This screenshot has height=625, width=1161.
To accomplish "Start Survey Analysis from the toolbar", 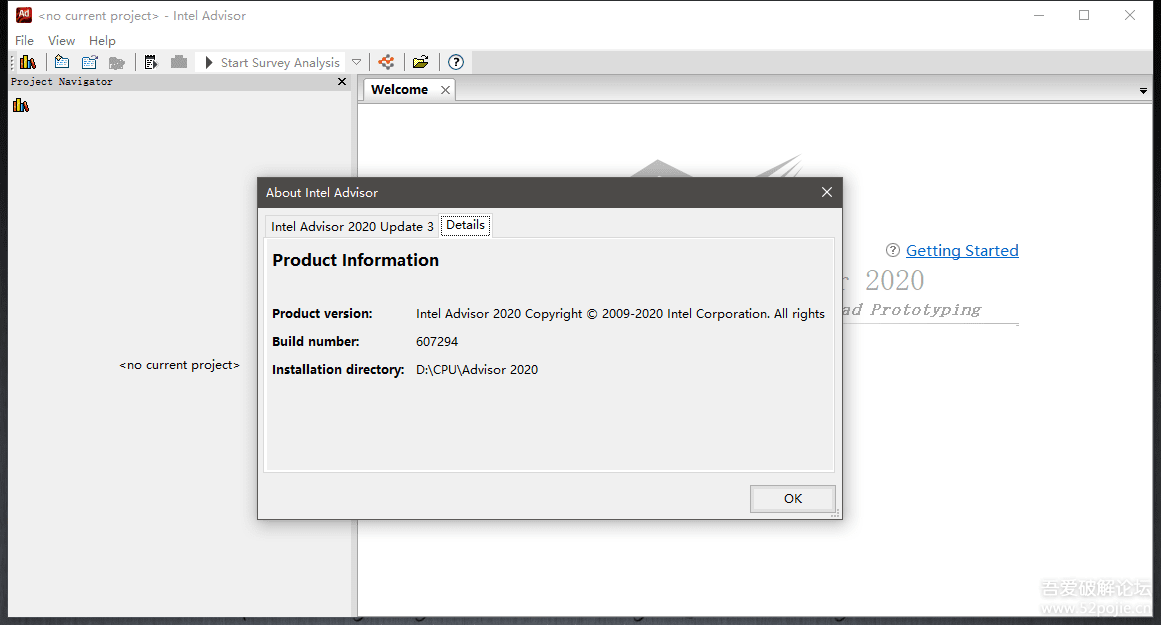I will (272, 62).
